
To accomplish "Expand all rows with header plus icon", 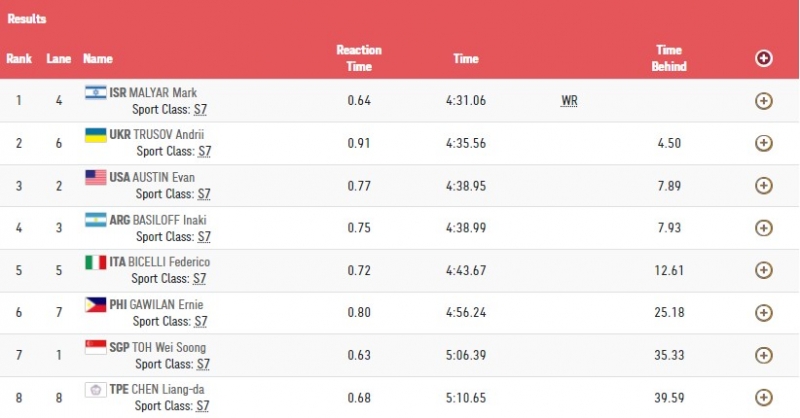I will (x=763, y=58).
